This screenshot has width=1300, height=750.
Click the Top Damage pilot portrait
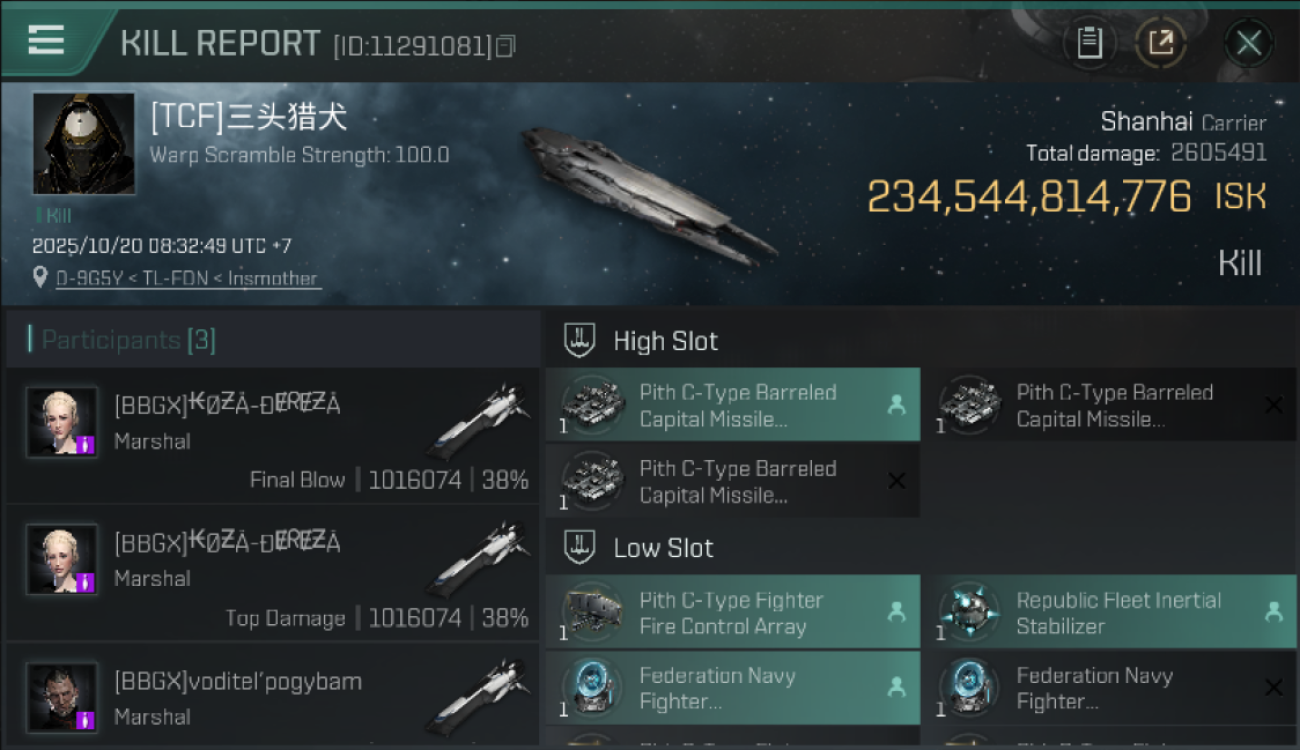(62, 560)
